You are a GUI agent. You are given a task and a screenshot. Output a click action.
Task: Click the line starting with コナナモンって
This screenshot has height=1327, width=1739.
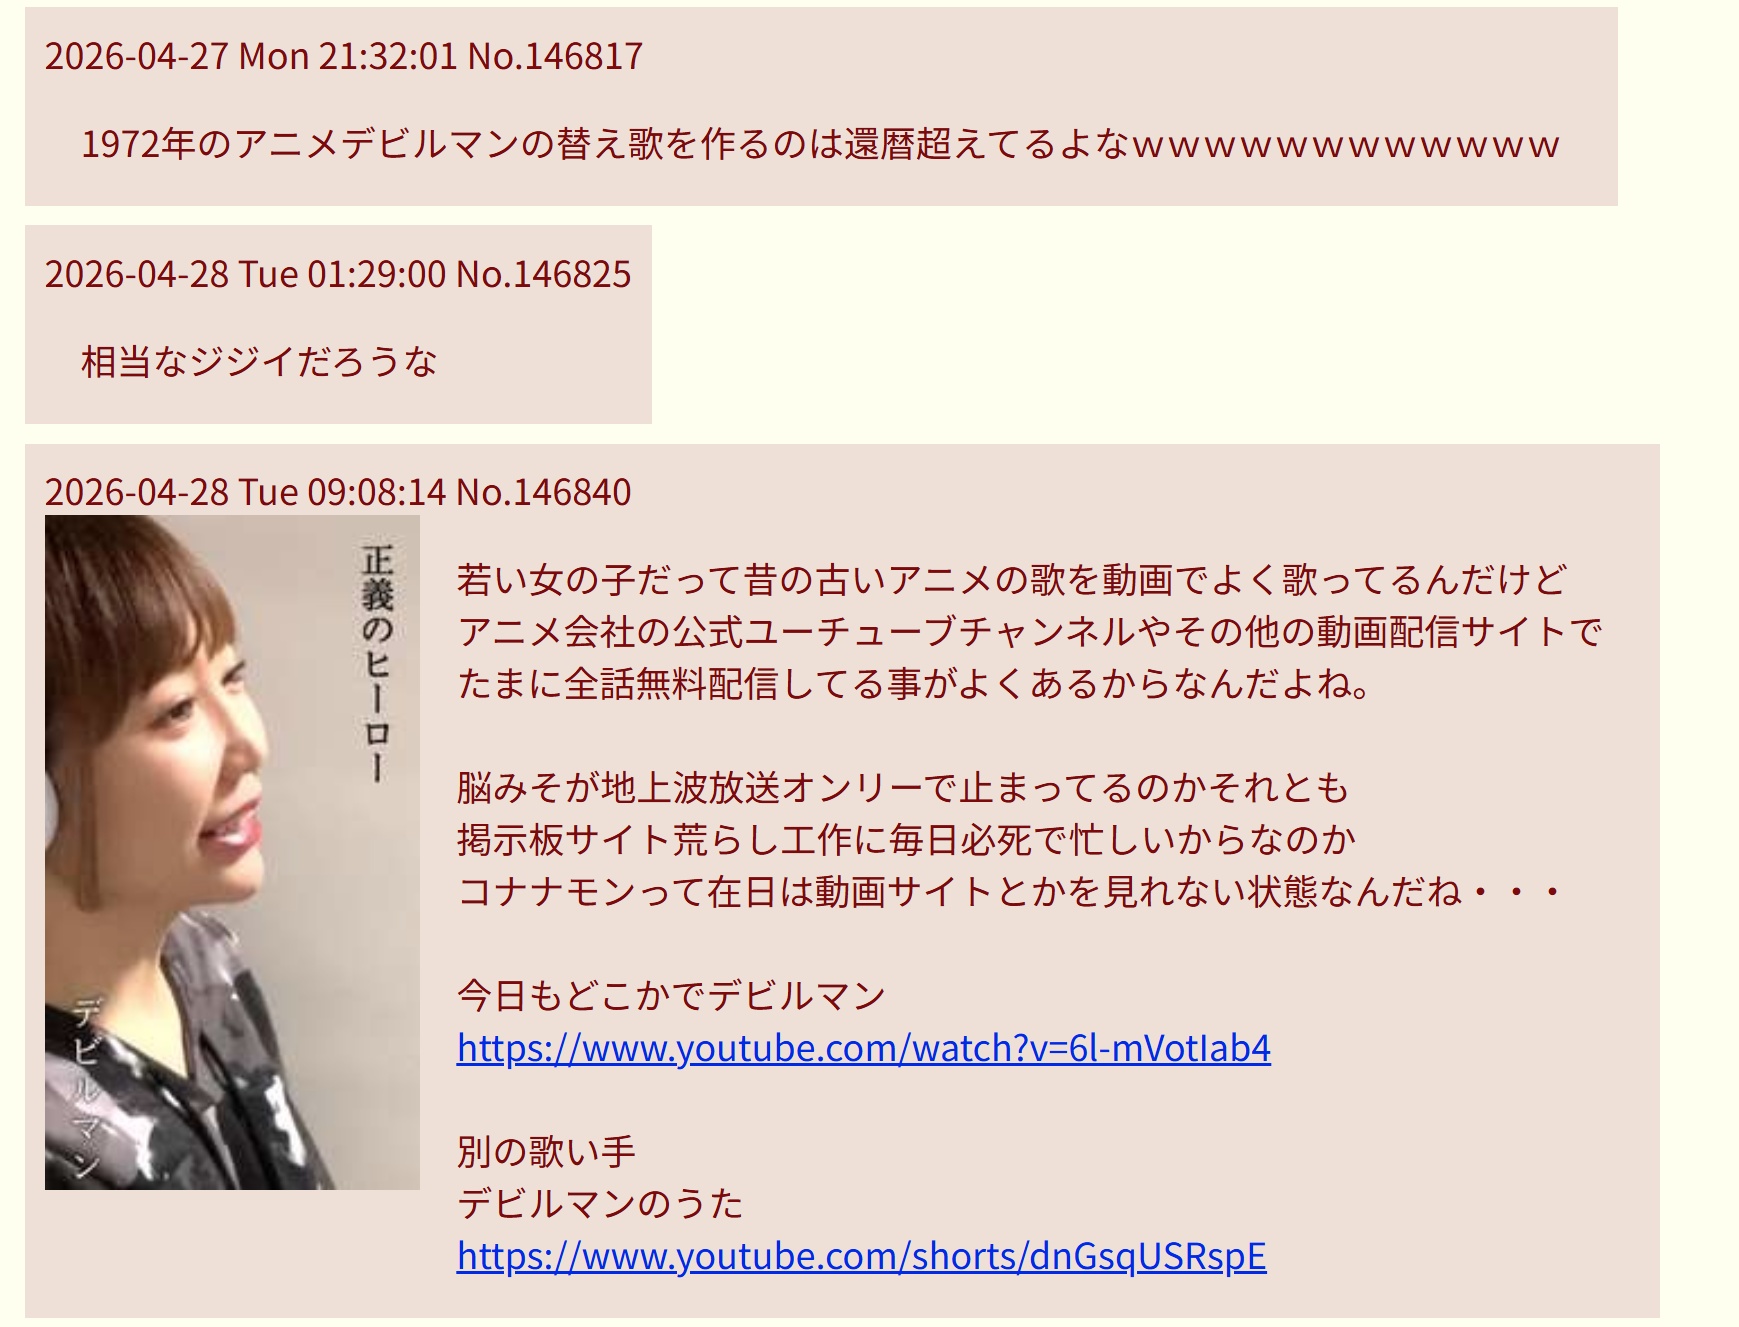[x=1010, y=892]
